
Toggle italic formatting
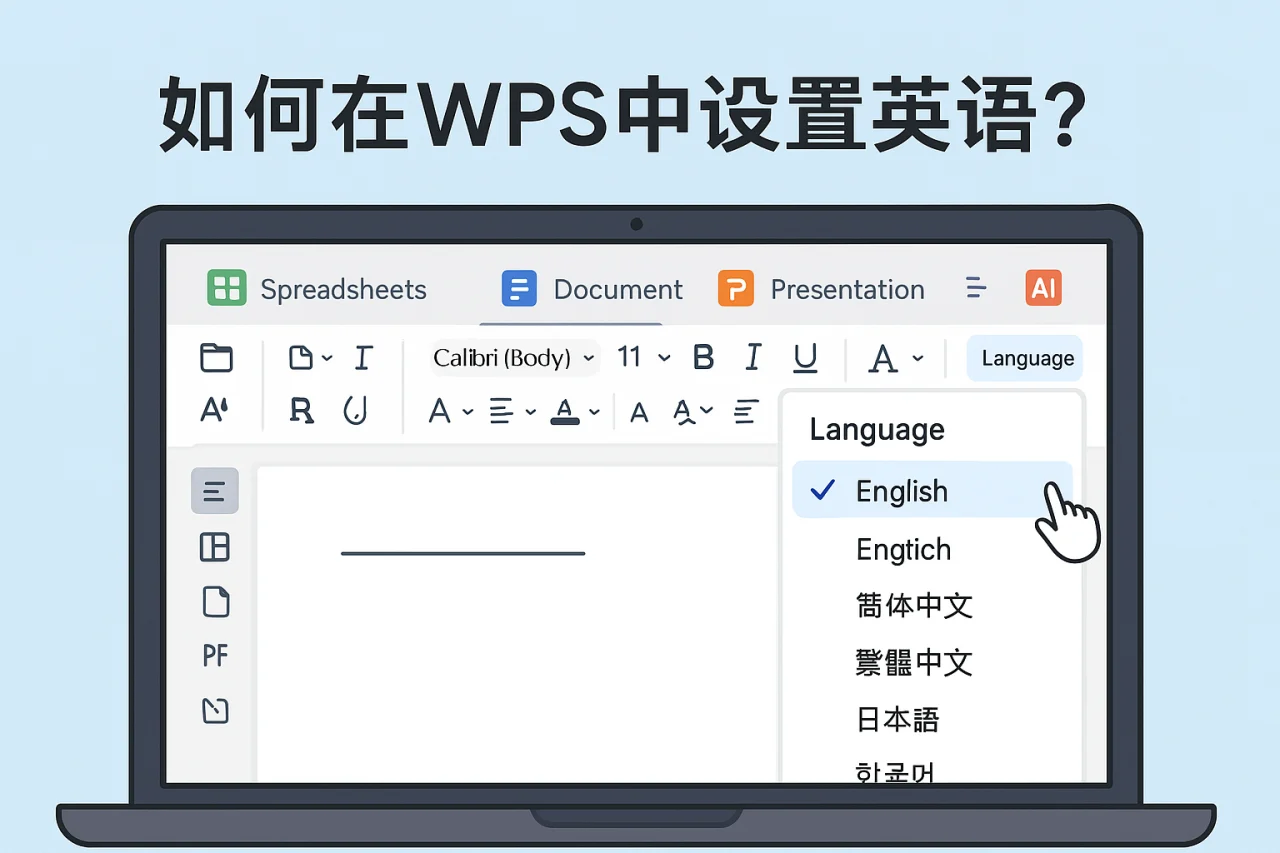click(x=753, y=357)
